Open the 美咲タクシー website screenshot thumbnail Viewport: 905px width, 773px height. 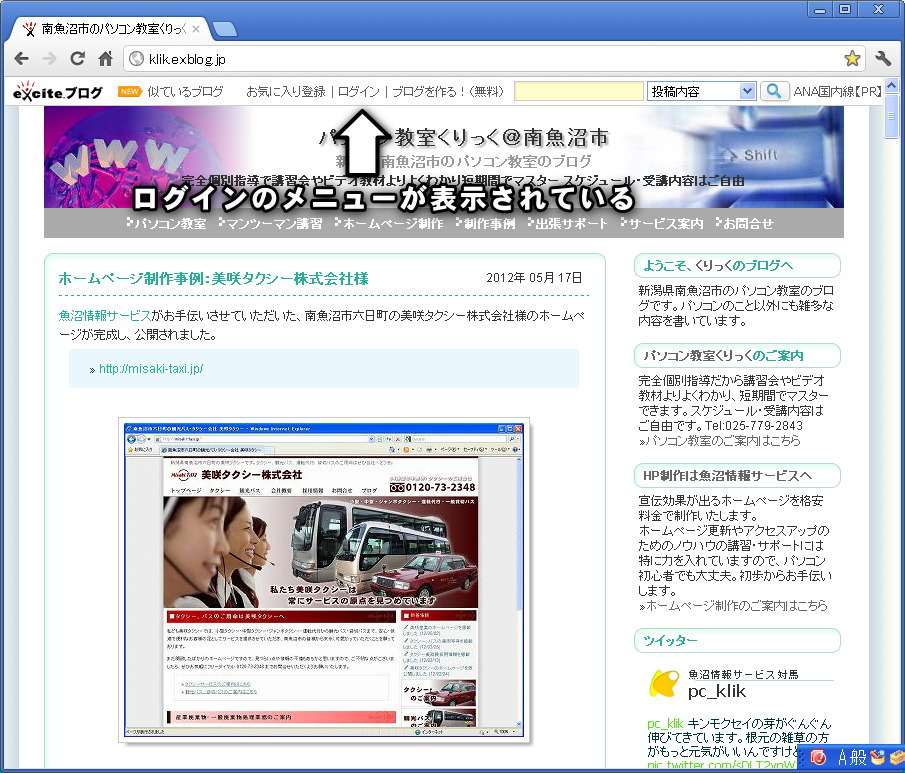[x=324, y=579]
